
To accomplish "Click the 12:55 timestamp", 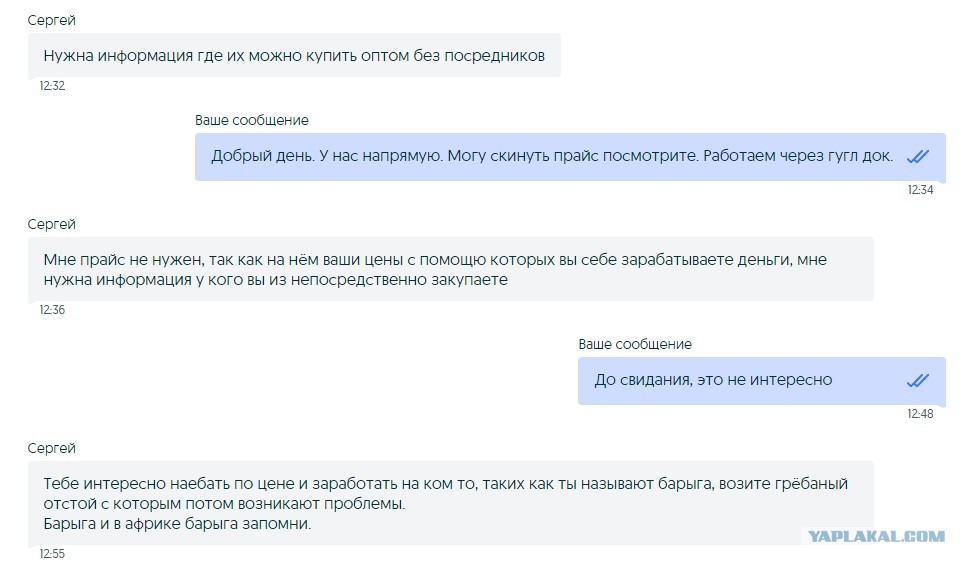I will (x=52, y=554).
